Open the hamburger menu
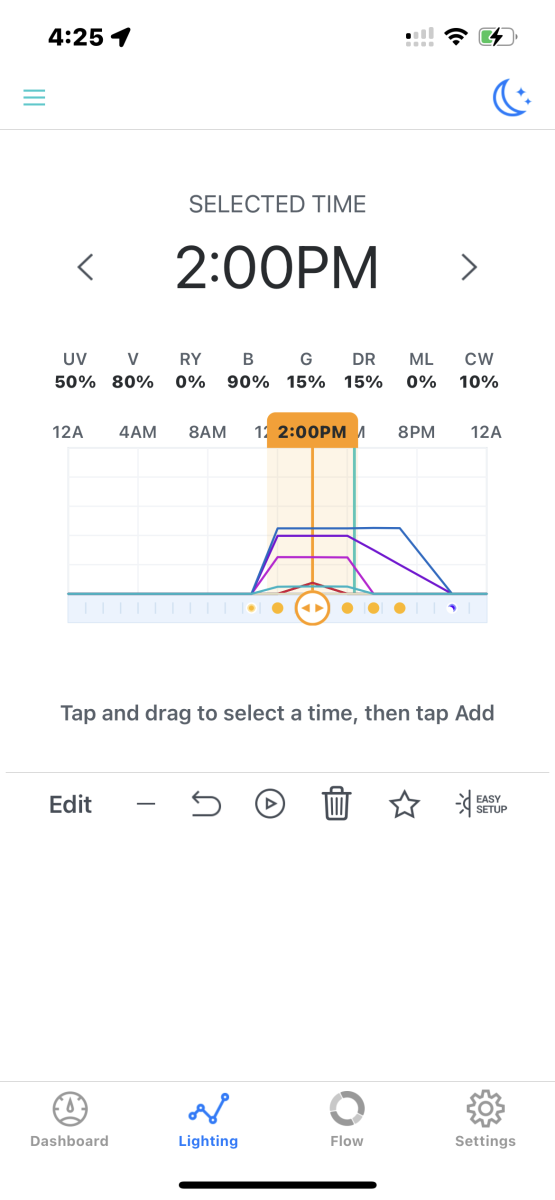This screenshot has height=1200, width=555. pyautogui.click(x=34, y=97)
